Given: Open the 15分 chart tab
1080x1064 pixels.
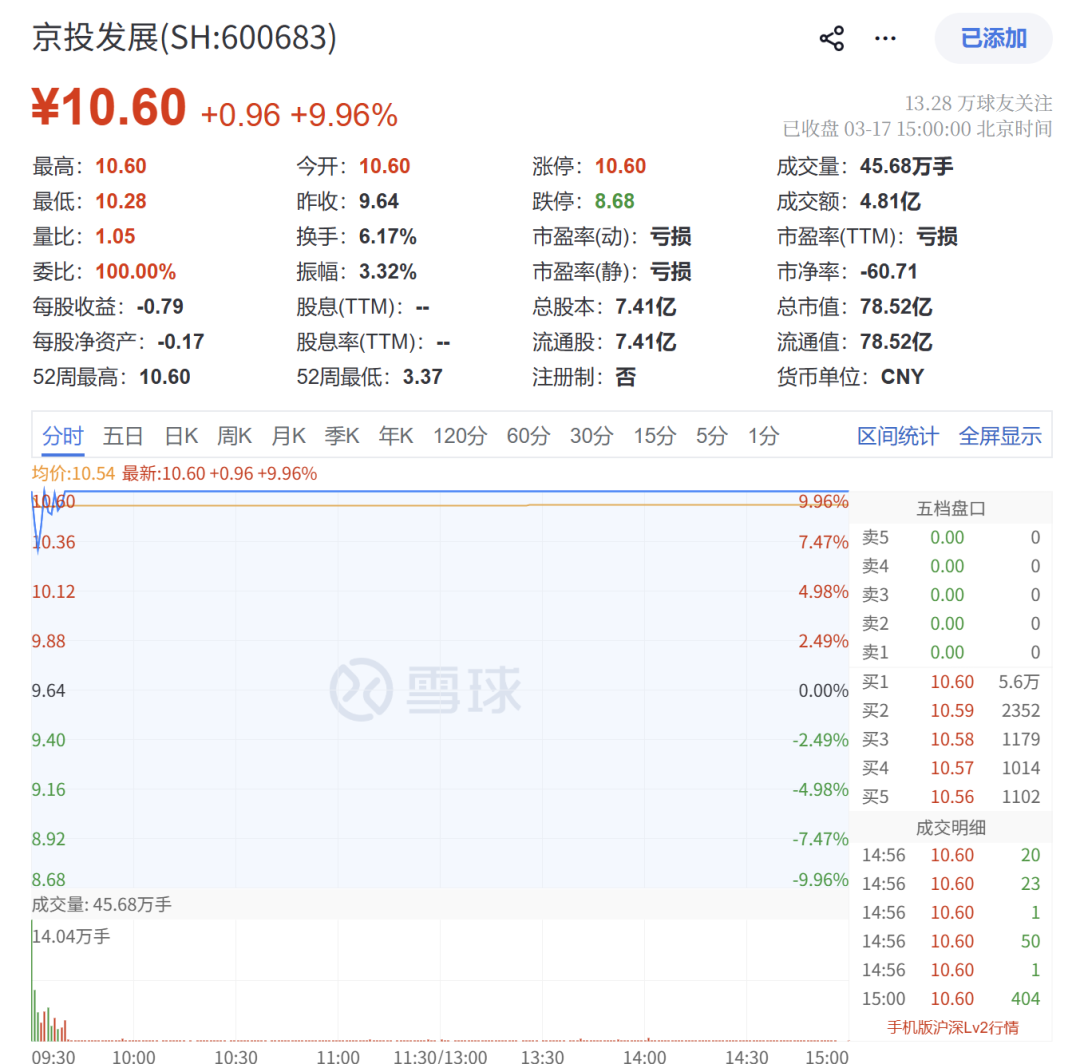Looking at the screenshot, I should [655, 436].
